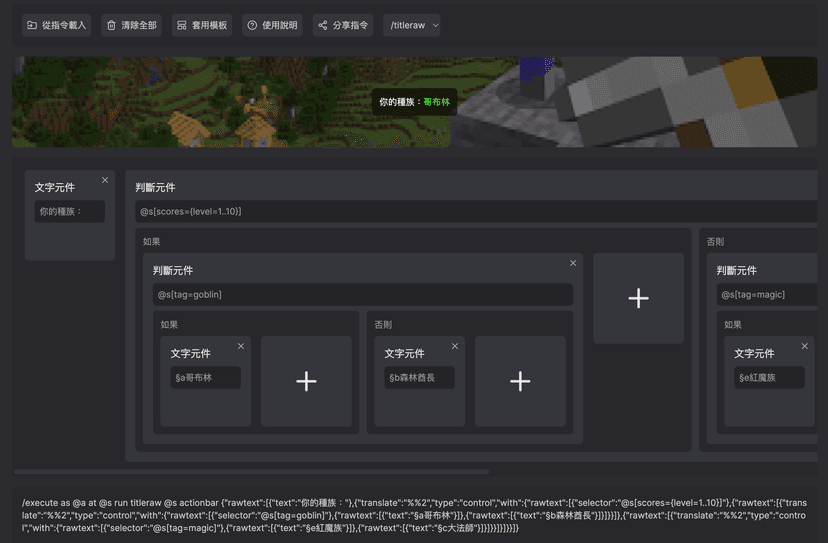Click the template icon beside 套用模板
The width and height of the screenshot is (828, 543).
(x=182, y=25)
